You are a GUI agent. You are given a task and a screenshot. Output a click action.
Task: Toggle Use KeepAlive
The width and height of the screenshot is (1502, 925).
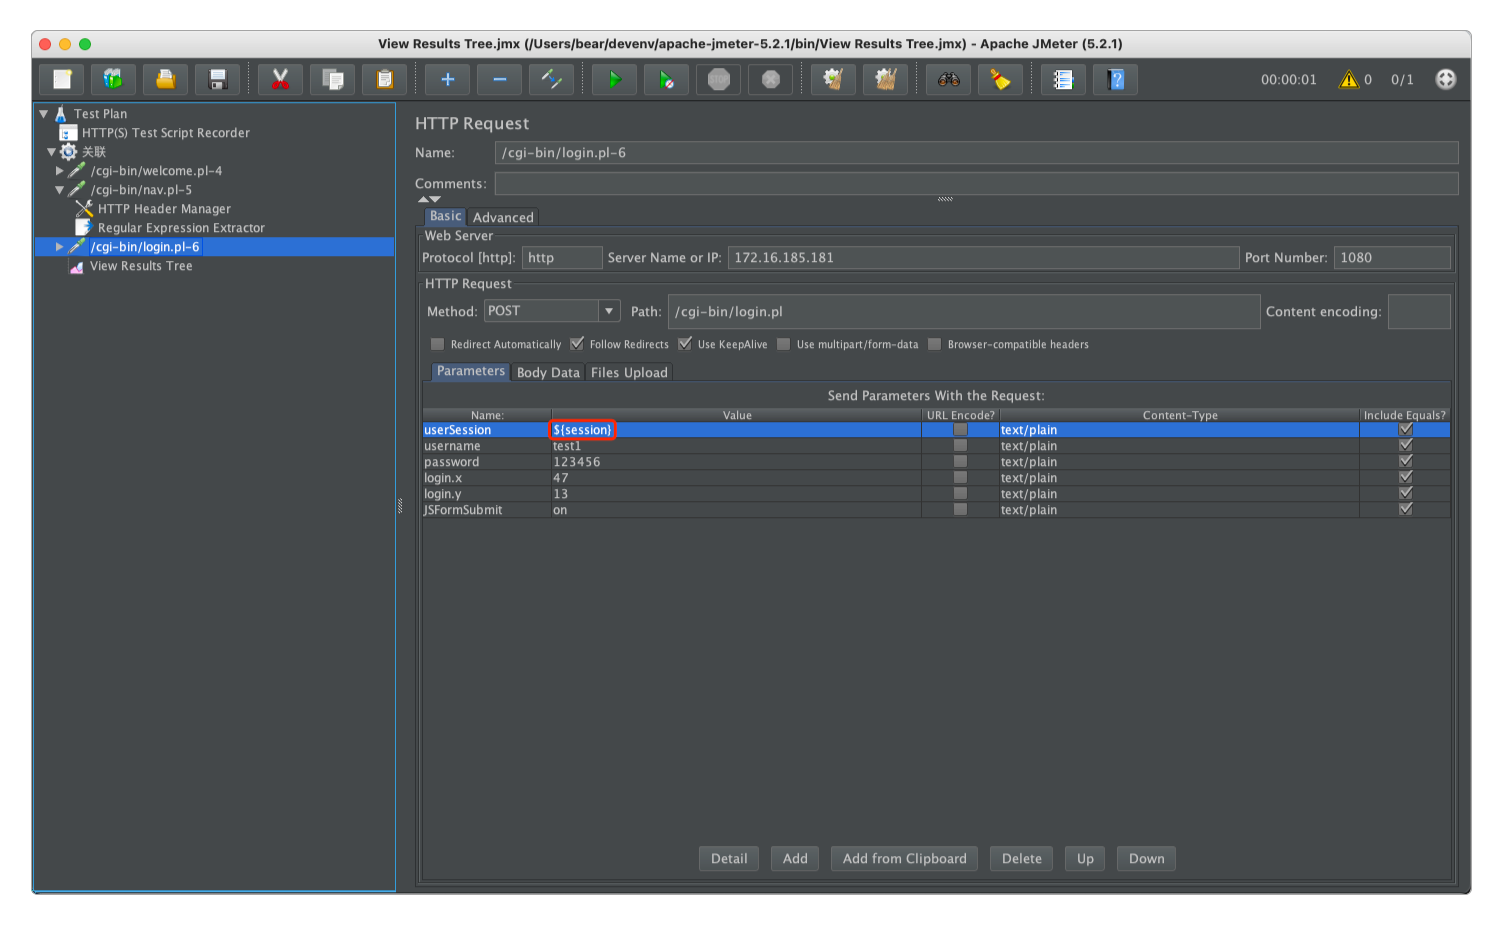pos(685,344)
